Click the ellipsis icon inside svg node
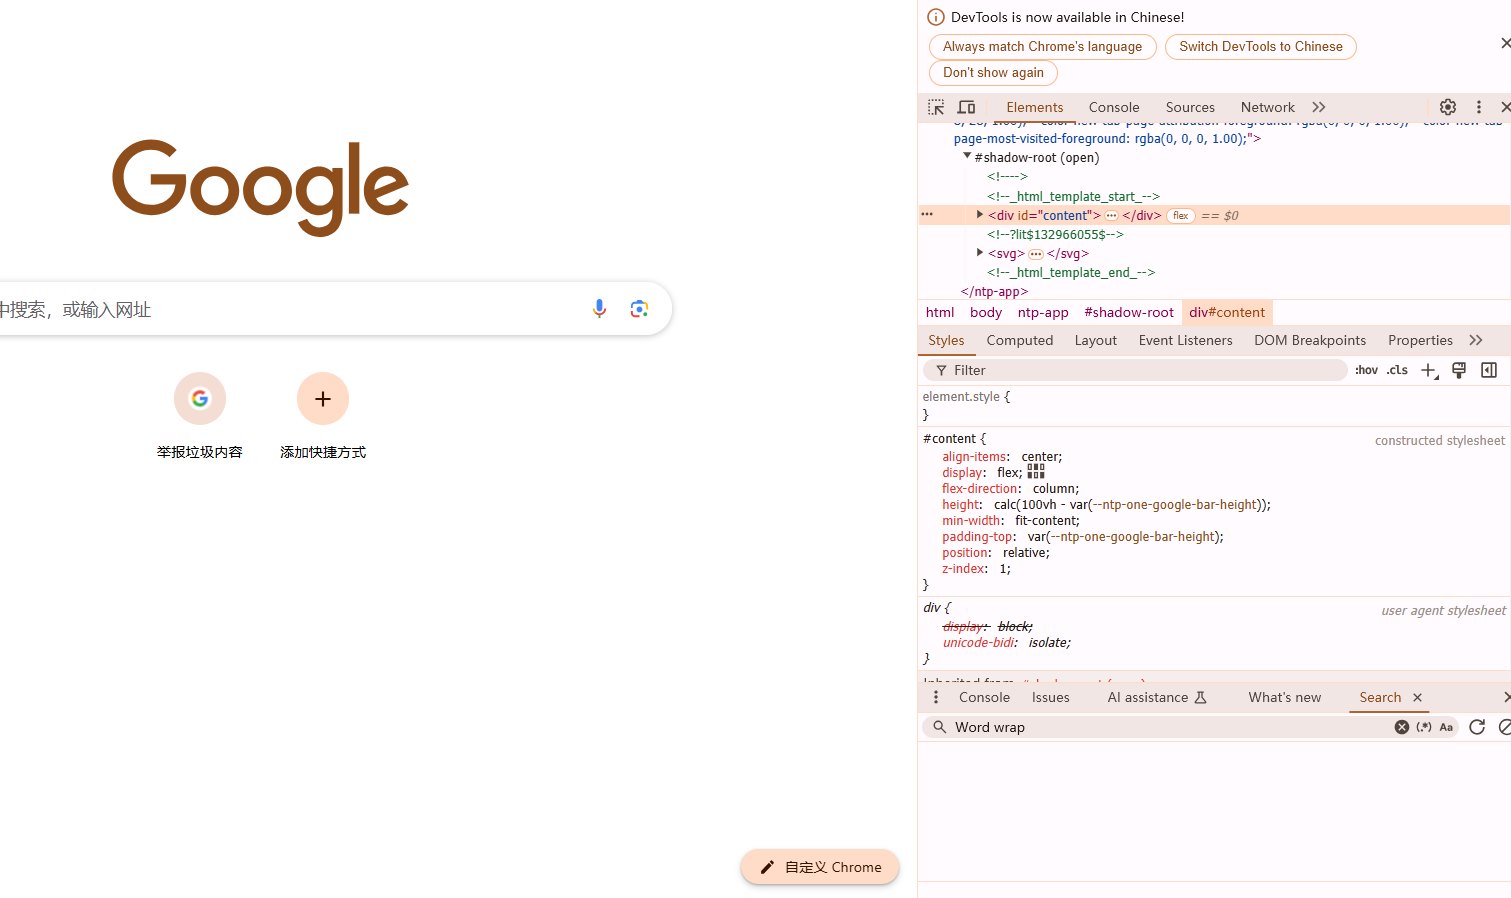 click(x=1036, y=254)
